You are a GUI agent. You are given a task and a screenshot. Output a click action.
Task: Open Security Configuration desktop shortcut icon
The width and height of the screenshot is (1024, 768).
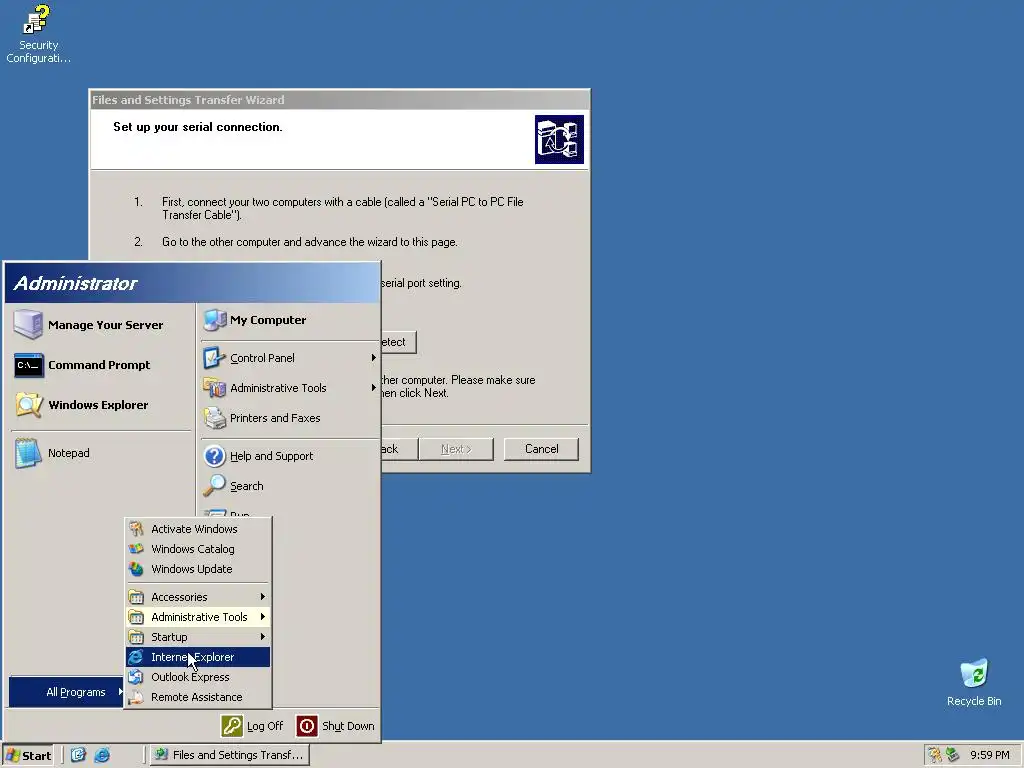pos(36,20)
